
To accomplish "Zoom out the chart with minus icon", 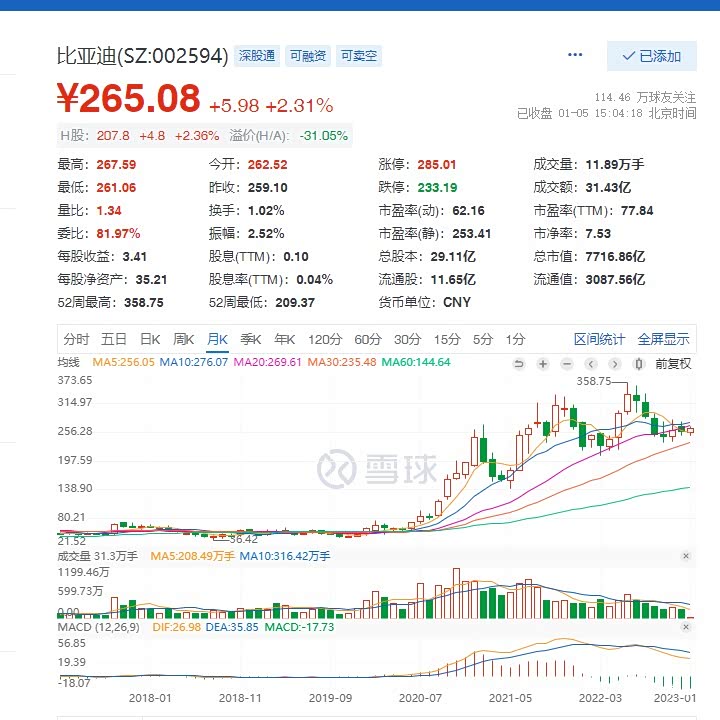I will tap(567, 364).
